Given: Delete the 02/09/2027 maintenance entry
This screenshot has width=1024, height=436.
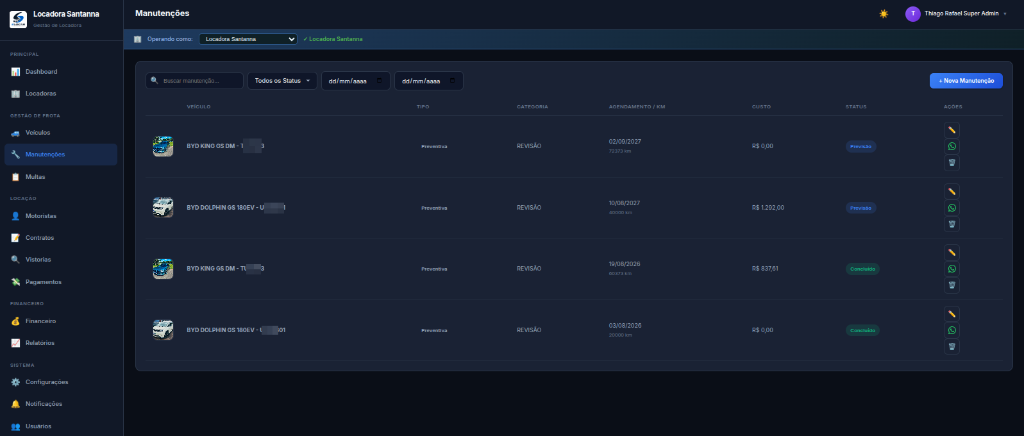Looking at the screenshot, I should [952, 163].
